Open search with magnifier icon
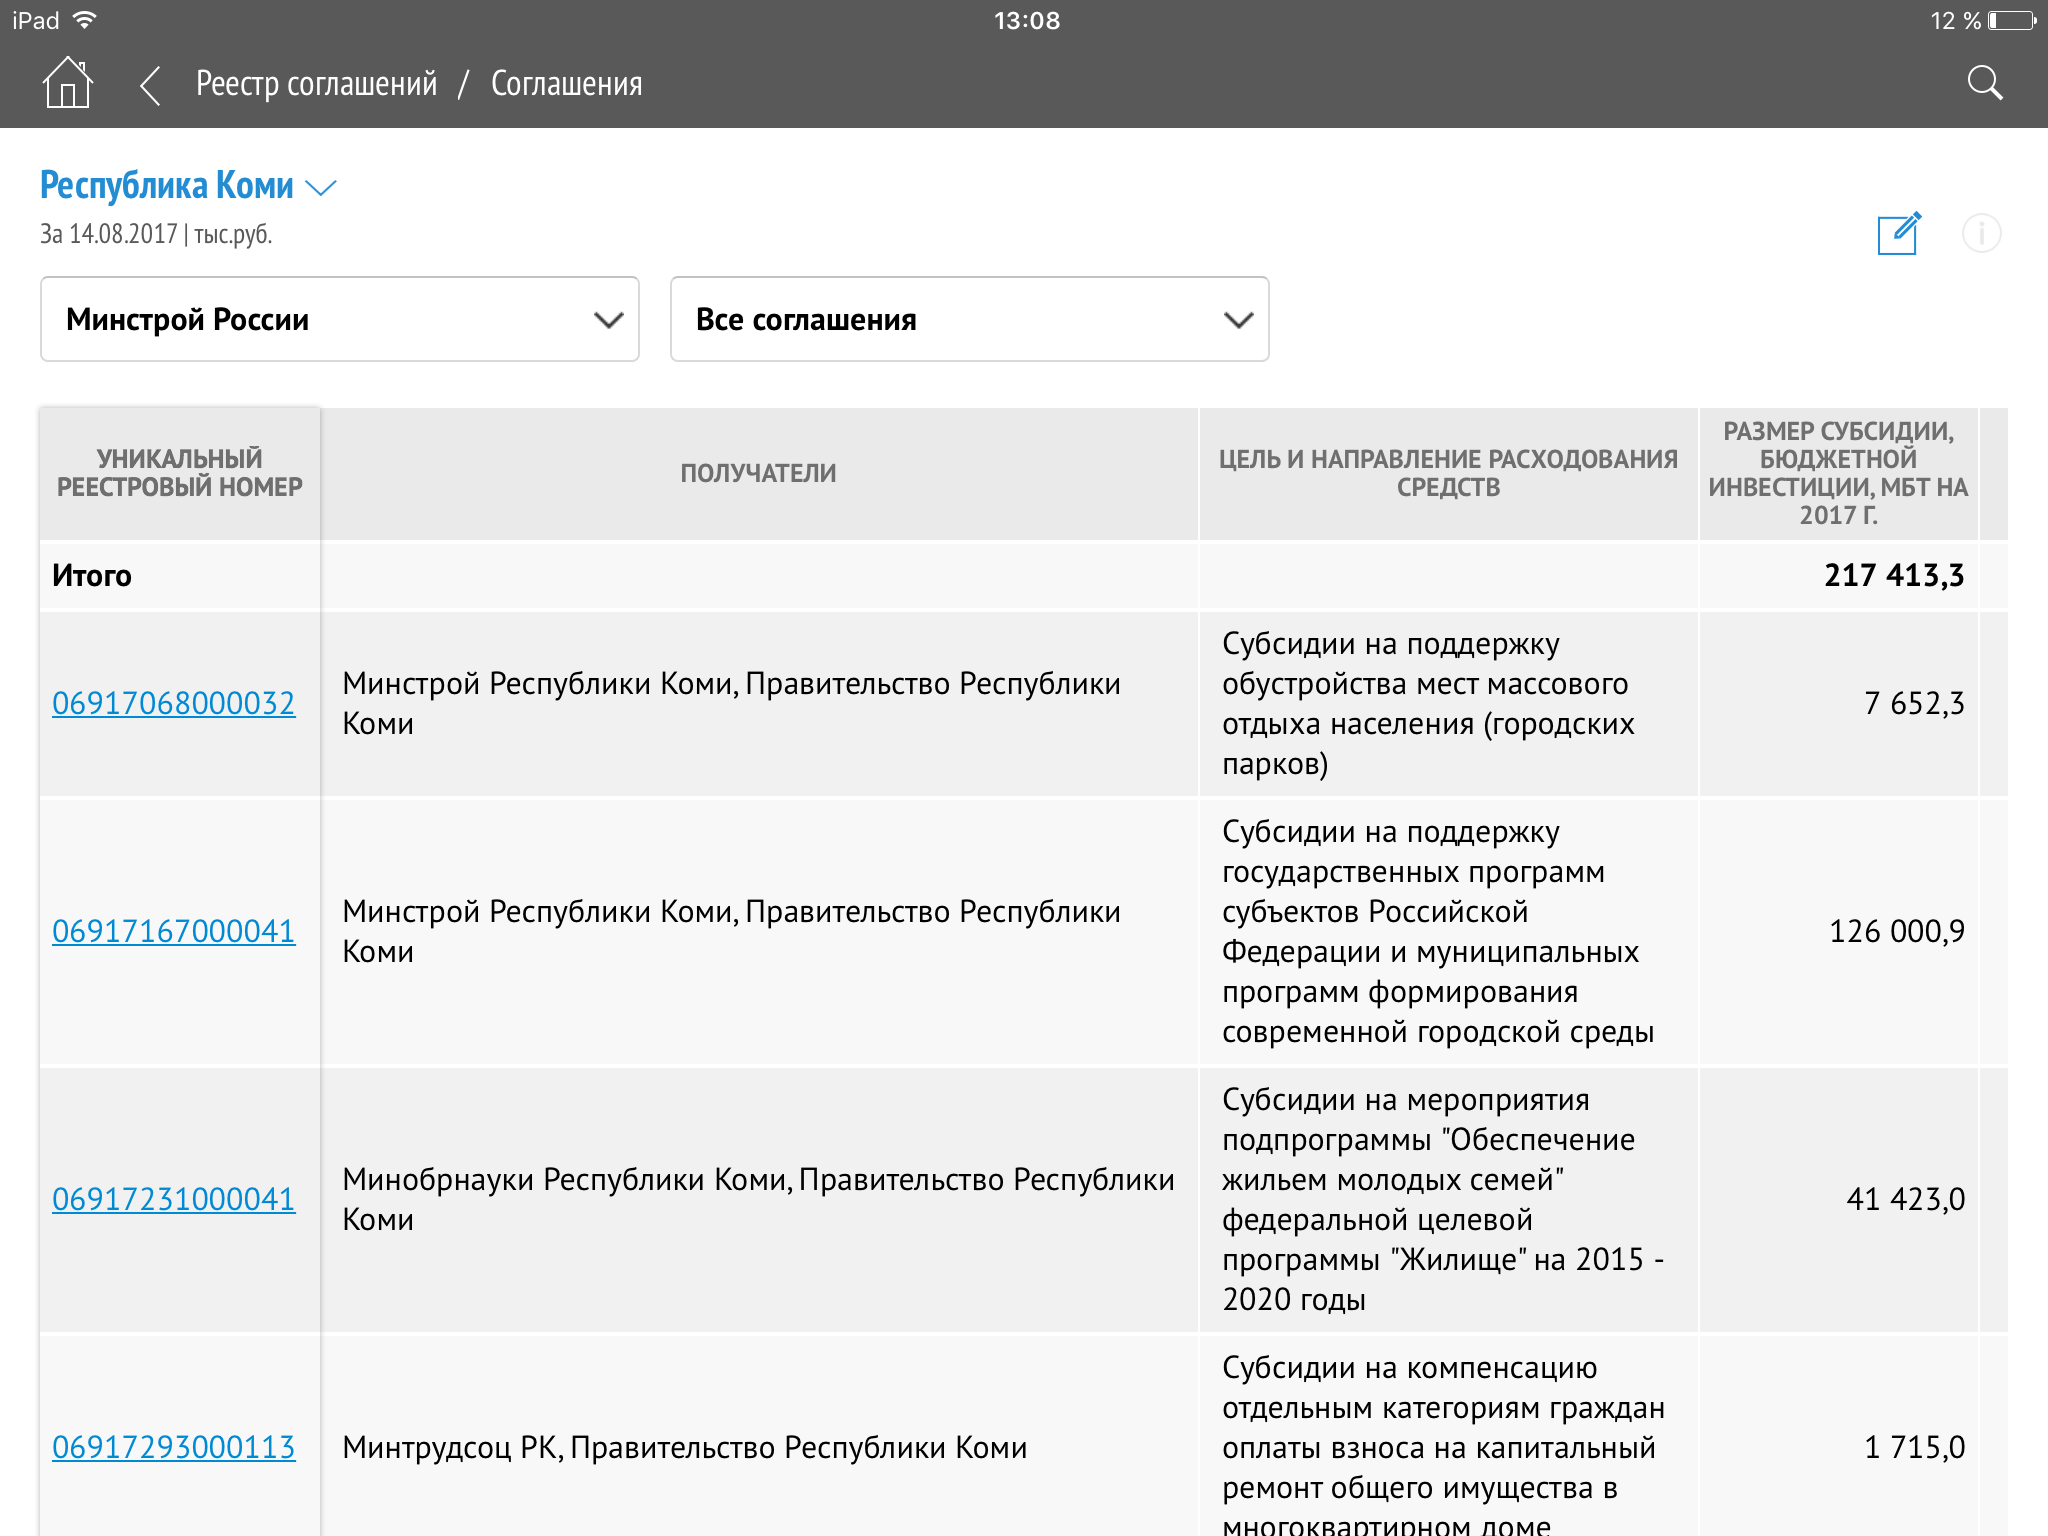Viewport: 2048px width, 1536px height. point(1984,84)
